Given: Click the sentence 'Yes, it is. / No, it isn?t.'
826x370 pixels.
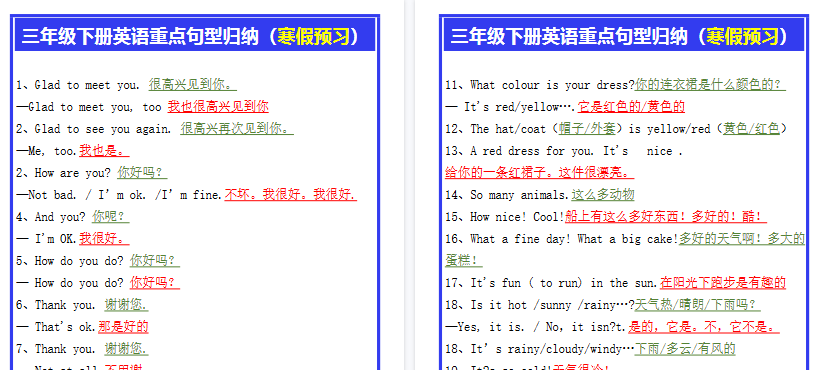Looking at the screenshot, I should (x=542, y=327).
